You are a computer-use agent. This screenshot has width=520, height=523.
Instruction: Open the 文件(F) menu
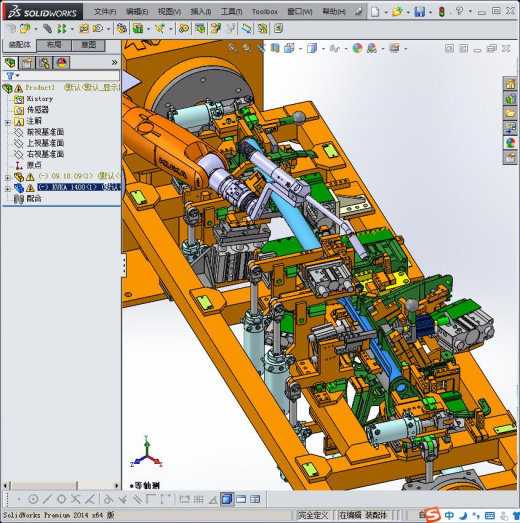pos(105,12)
